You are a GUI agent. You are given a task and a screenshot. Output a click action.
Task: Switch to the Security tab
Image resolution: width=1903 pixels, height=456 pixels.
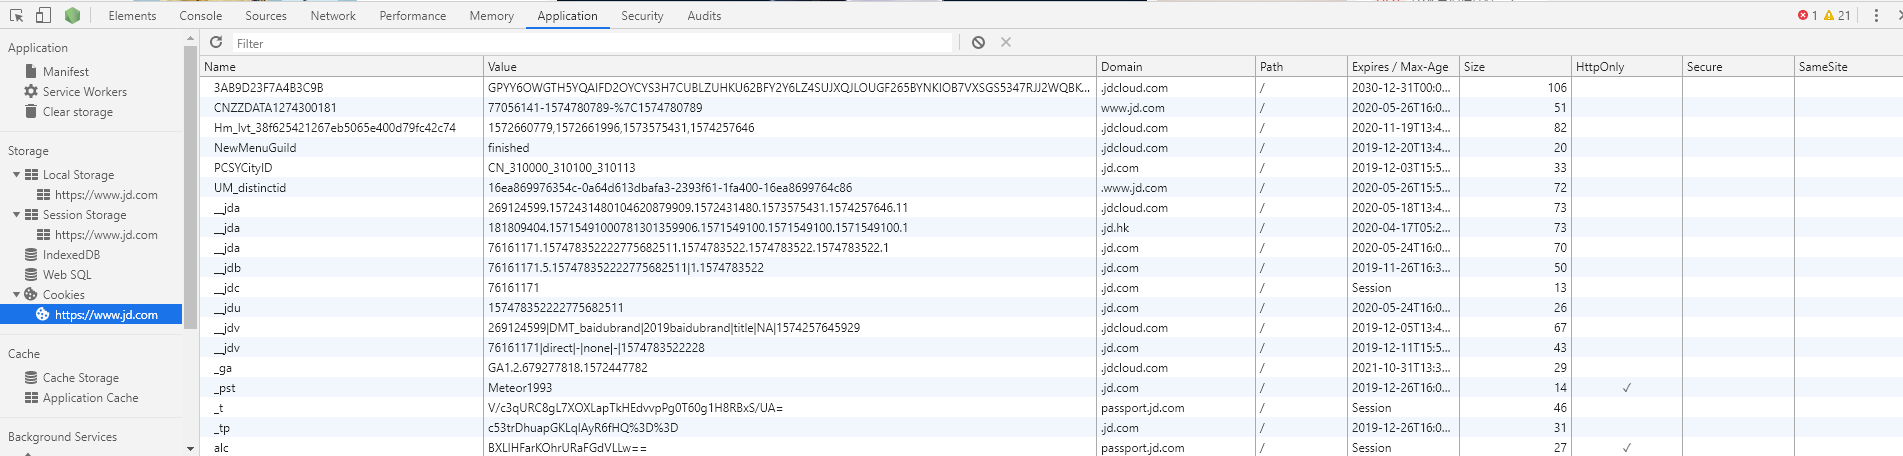642,16
